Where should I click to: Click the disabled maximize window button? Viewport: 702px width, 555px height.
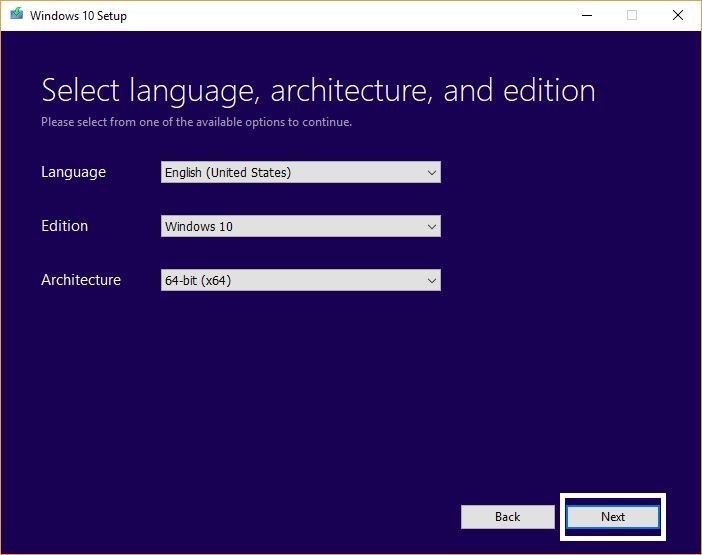click(632, 15)
